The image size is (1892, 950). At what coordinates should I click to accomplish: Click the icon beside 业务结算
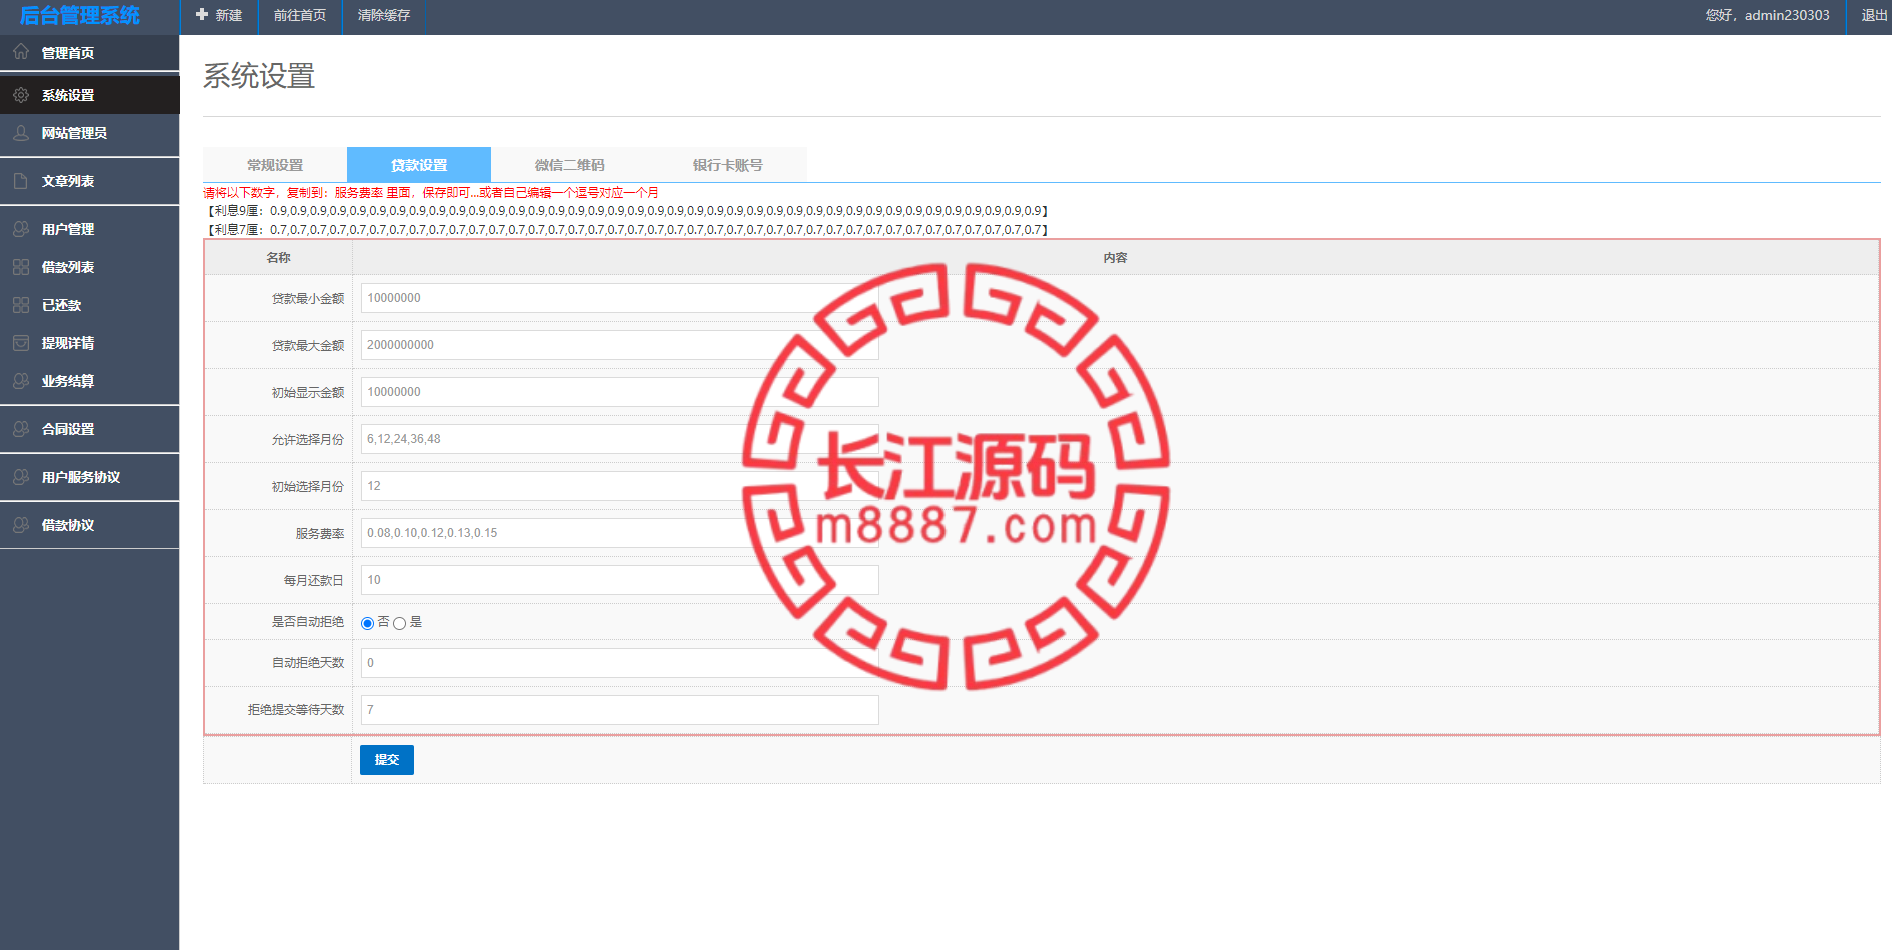tap(21, 381)
